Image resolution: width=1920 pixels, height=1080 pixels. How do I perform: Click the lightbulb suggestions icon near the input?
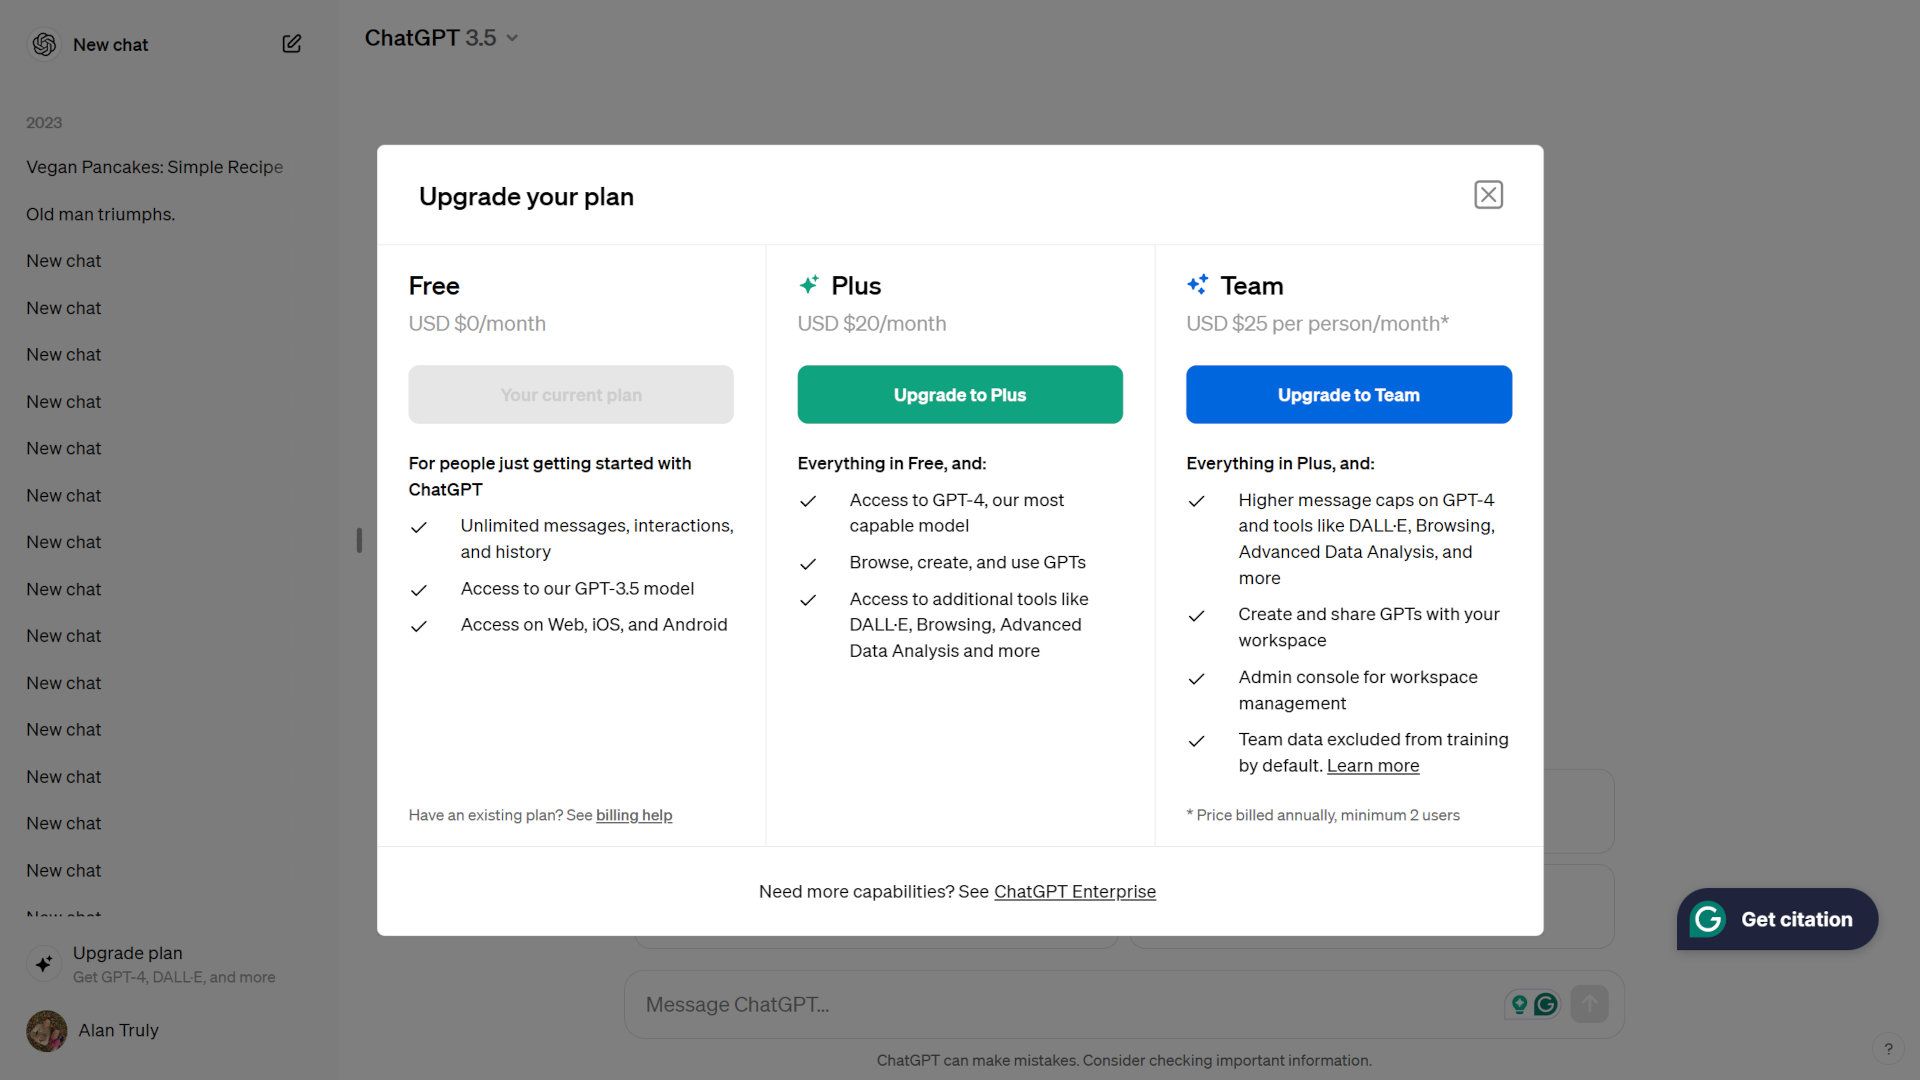1519,1004
